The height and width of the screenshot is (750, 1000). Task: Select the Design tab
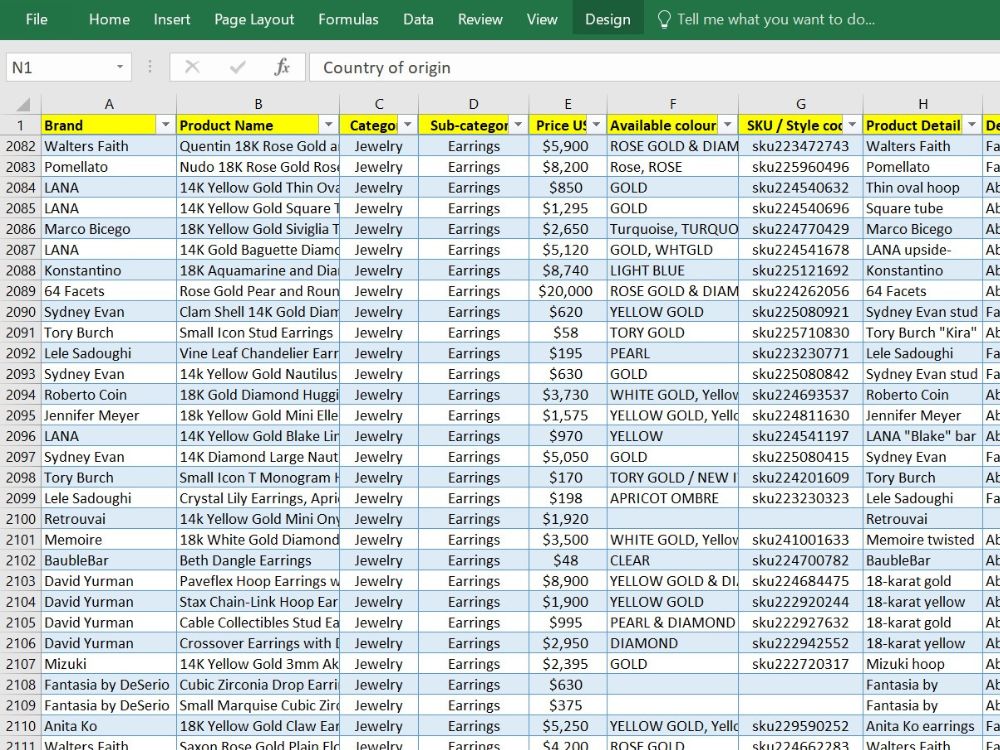[x=608, y=19]
